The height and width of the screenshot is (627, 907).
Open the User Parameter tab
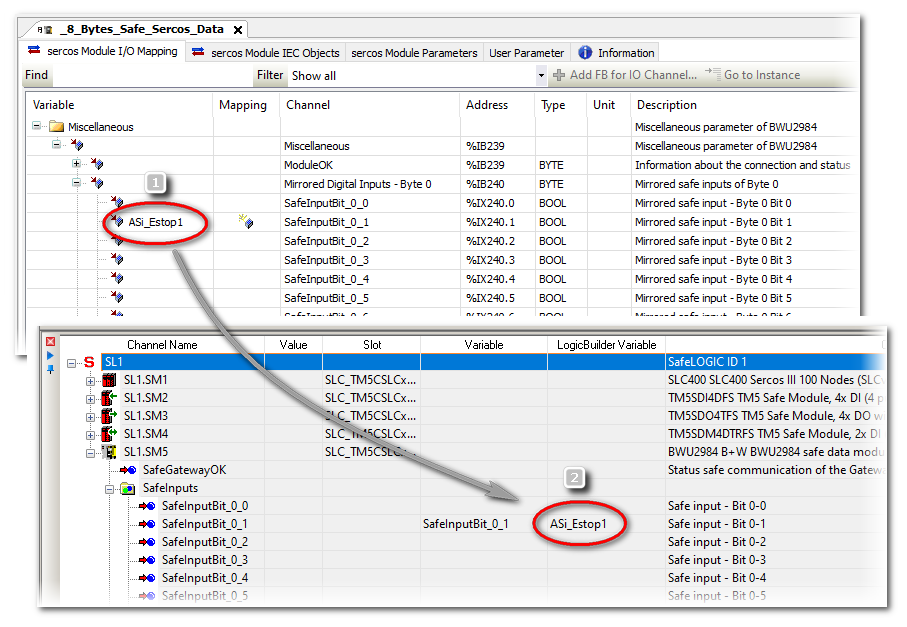pyautogui.click(x=526, y=53)
